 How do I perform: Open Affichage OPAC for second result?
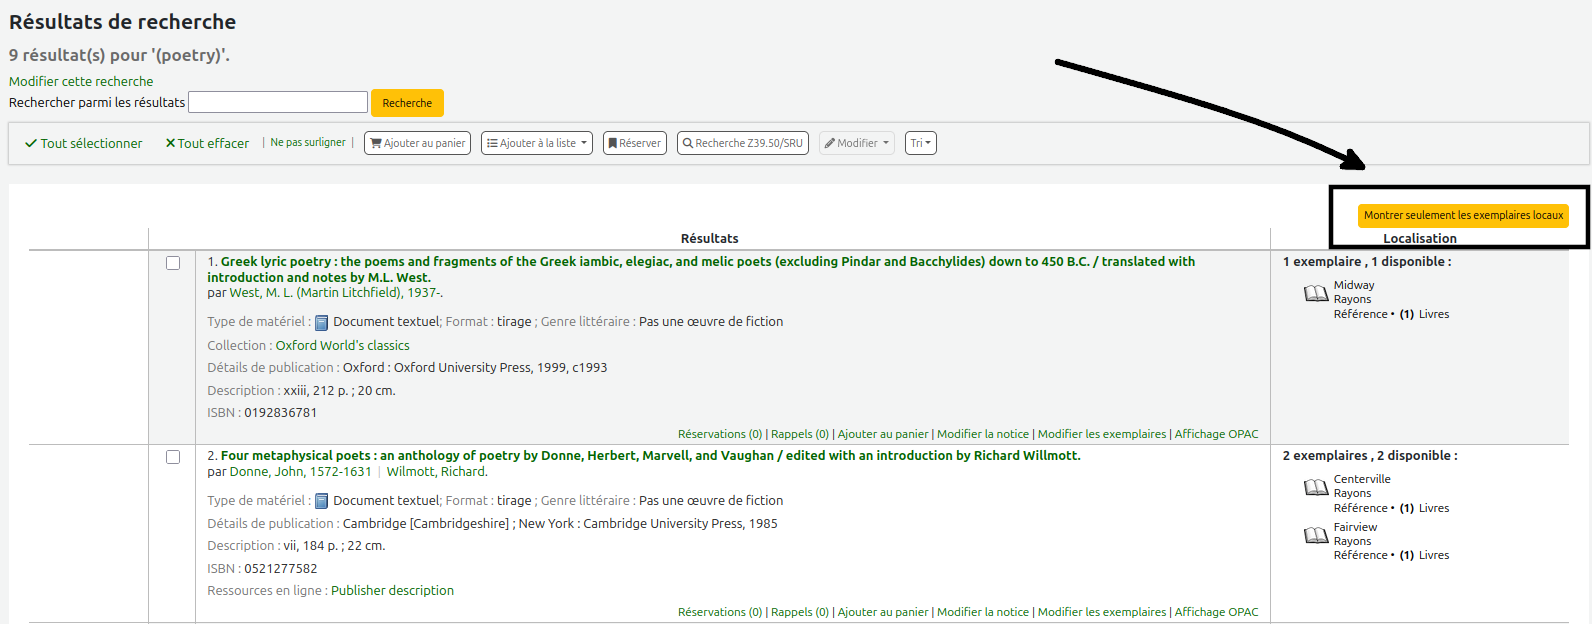(x=1216, y=612)
